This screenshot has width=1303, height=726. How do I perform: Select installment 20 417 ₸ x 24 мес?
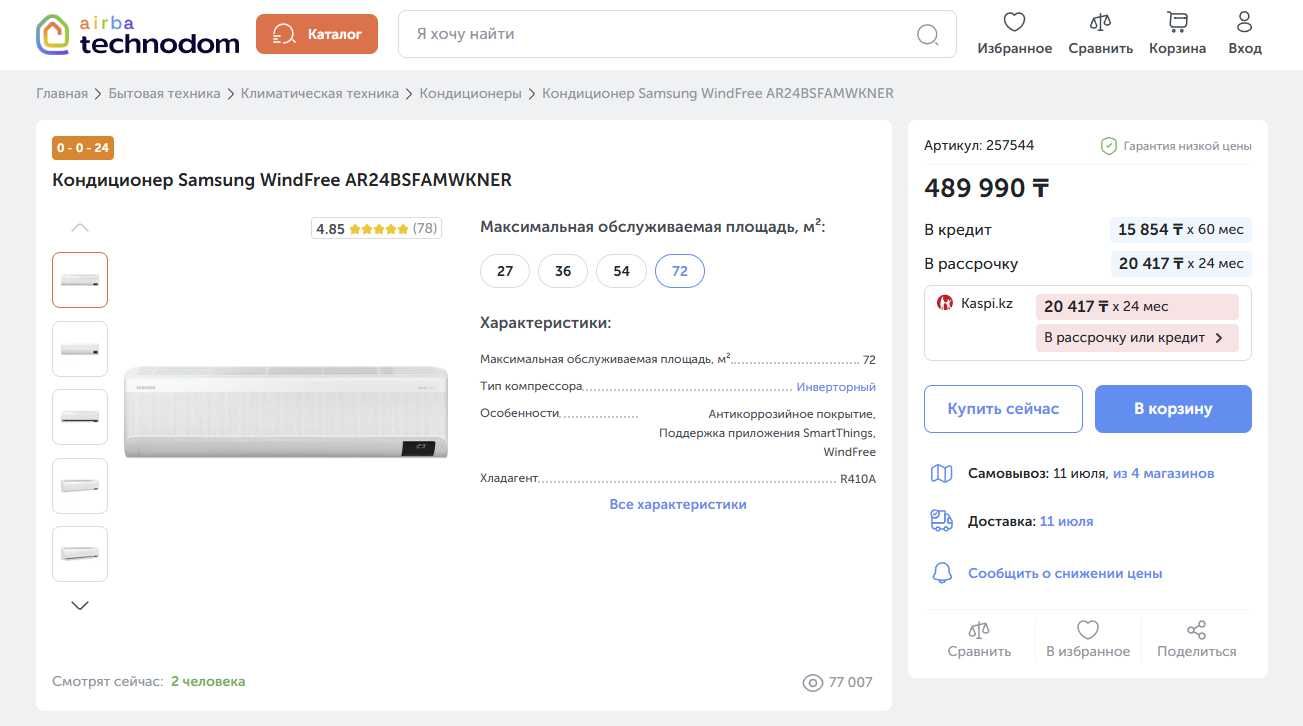(1181, 264)
